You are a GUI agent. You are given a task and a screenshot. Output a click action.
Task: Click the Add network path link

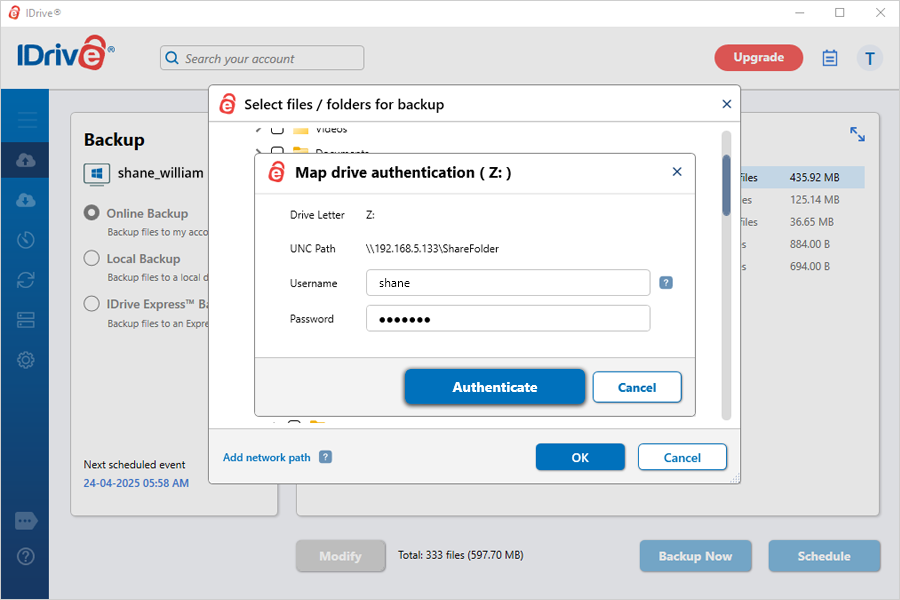coord(267,457)
